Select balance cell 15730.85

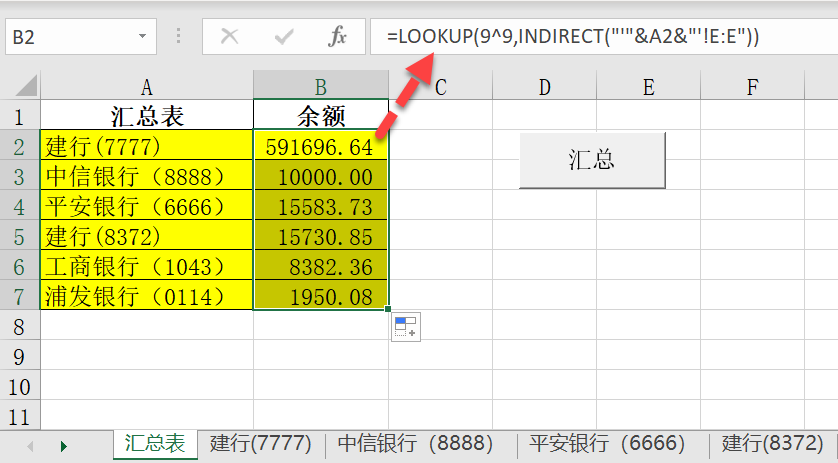click(x=321, y=235)
